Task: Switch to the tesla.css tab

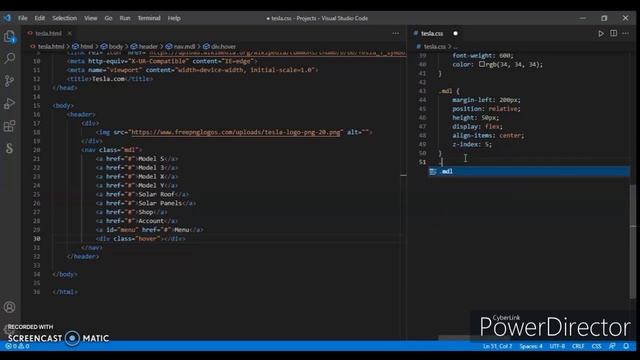Action: (x=432, y=33)
